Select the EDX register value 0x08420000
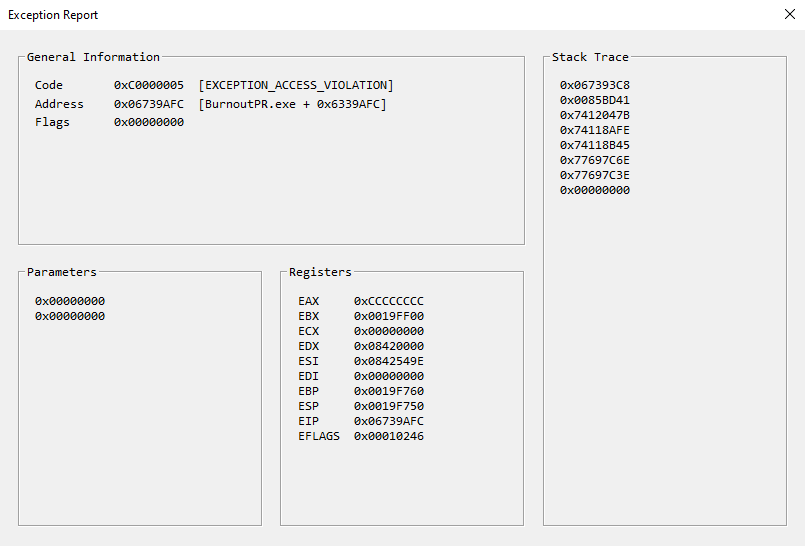Viewport: 805px width, 546px height. (388, 347)
